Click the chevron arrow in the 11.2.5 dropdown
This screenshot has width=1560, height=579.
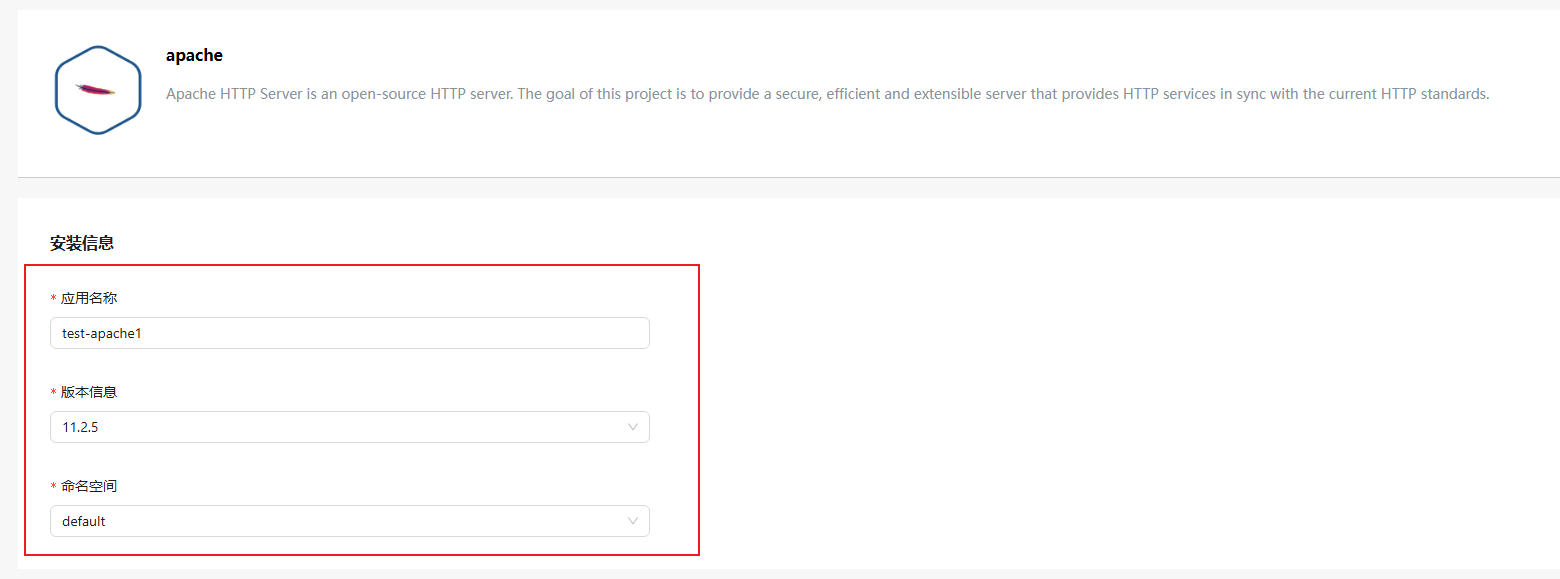point(632,427)
